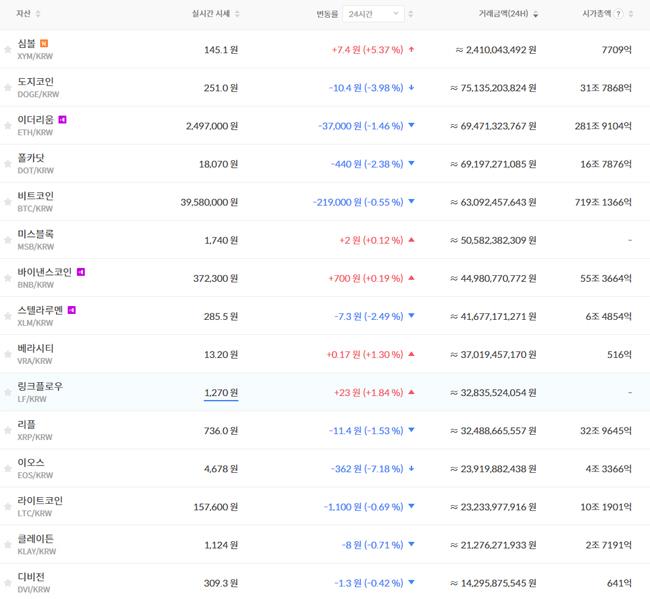Click the 베라시티 VRA/KRW asset name
The width and height of the screenshot is (650, 599).
(35, 348)
